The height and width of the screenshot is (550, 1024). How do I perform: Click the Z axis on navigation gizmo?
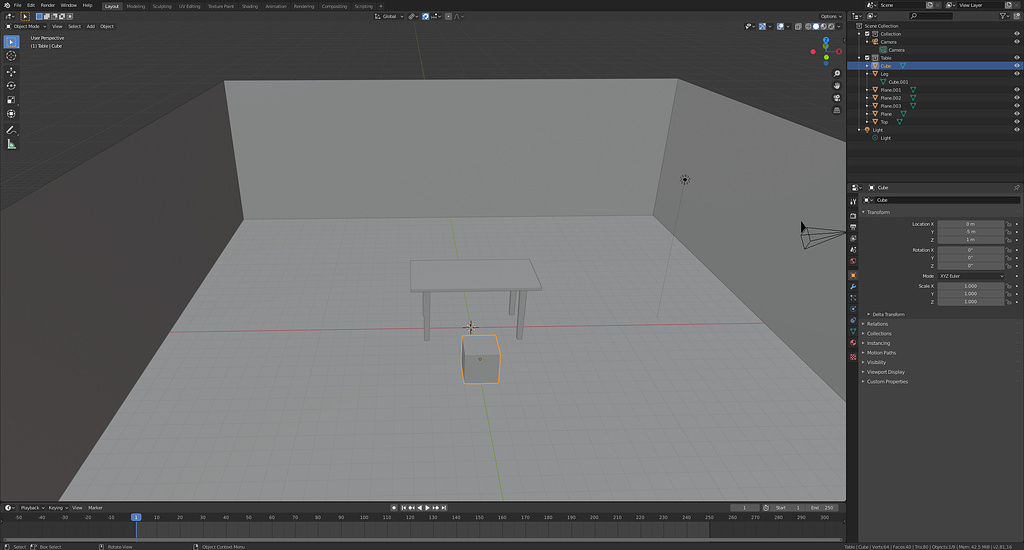[x=826, y=40]
